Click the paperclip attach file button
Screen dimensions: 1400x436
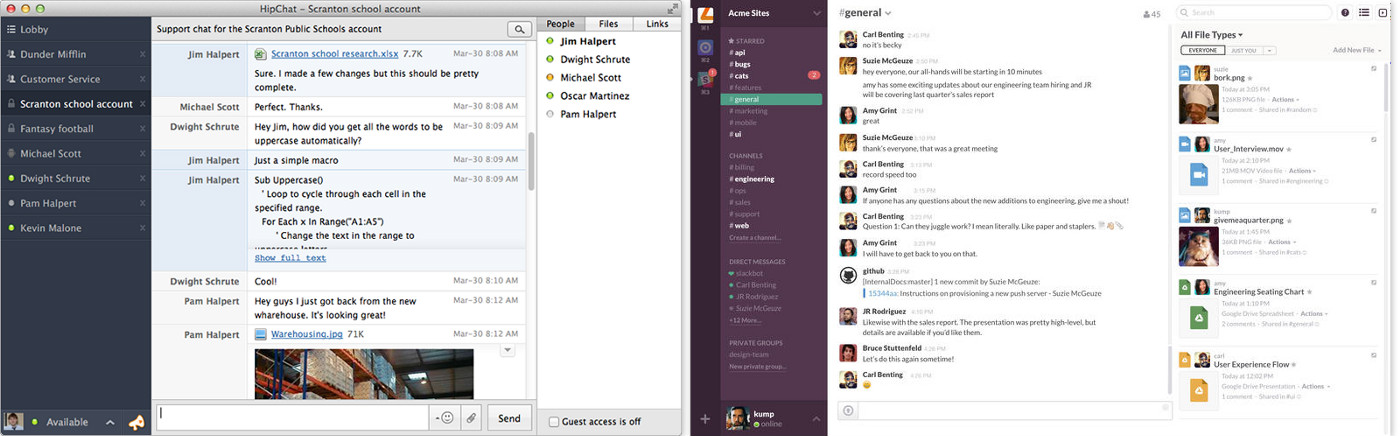[x=470, y=418]
